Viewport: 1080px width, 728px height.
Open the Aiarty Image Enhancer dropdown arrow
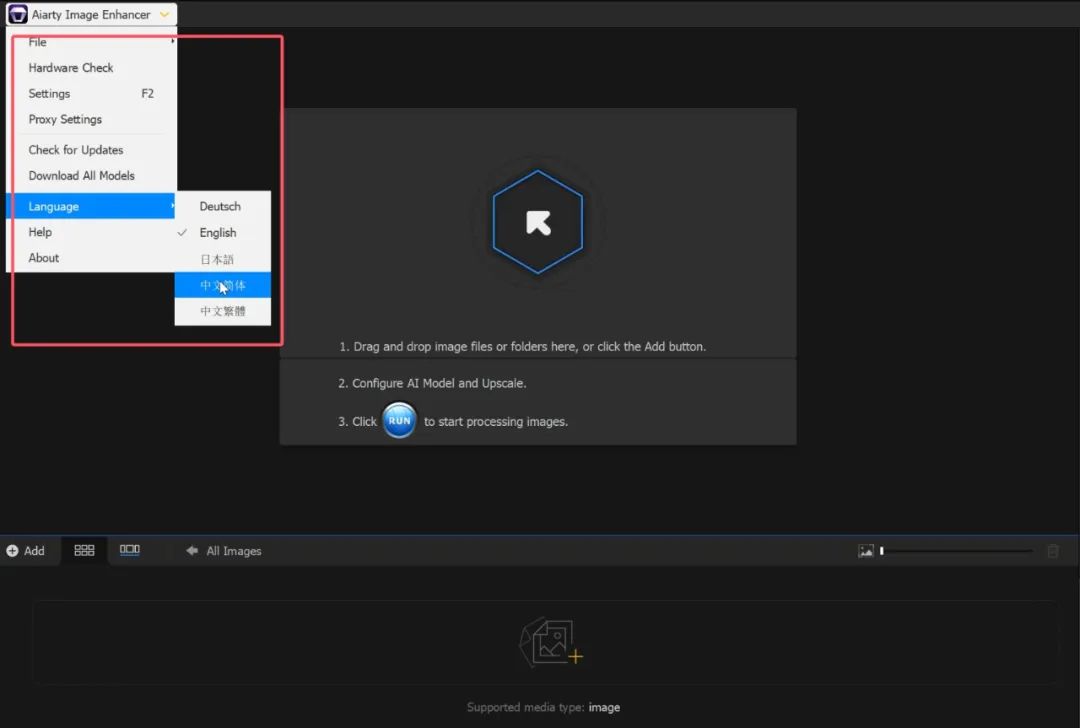click(x=164, y=14)
